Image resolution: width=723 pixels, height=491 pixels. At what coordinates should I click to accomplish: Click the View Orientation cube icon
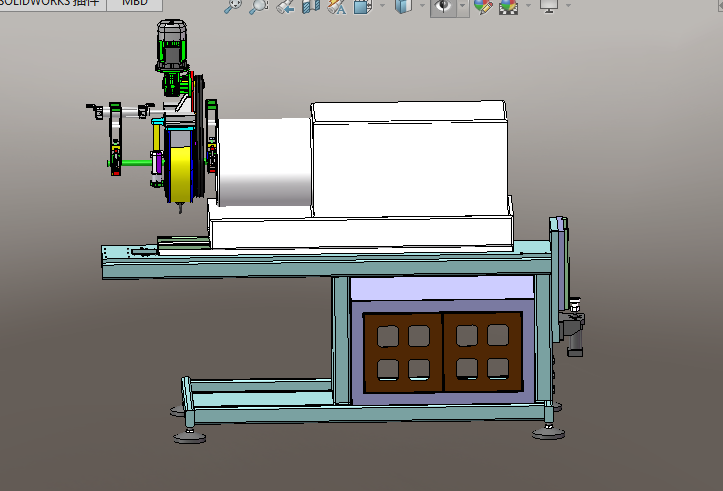tap(363, 6)
